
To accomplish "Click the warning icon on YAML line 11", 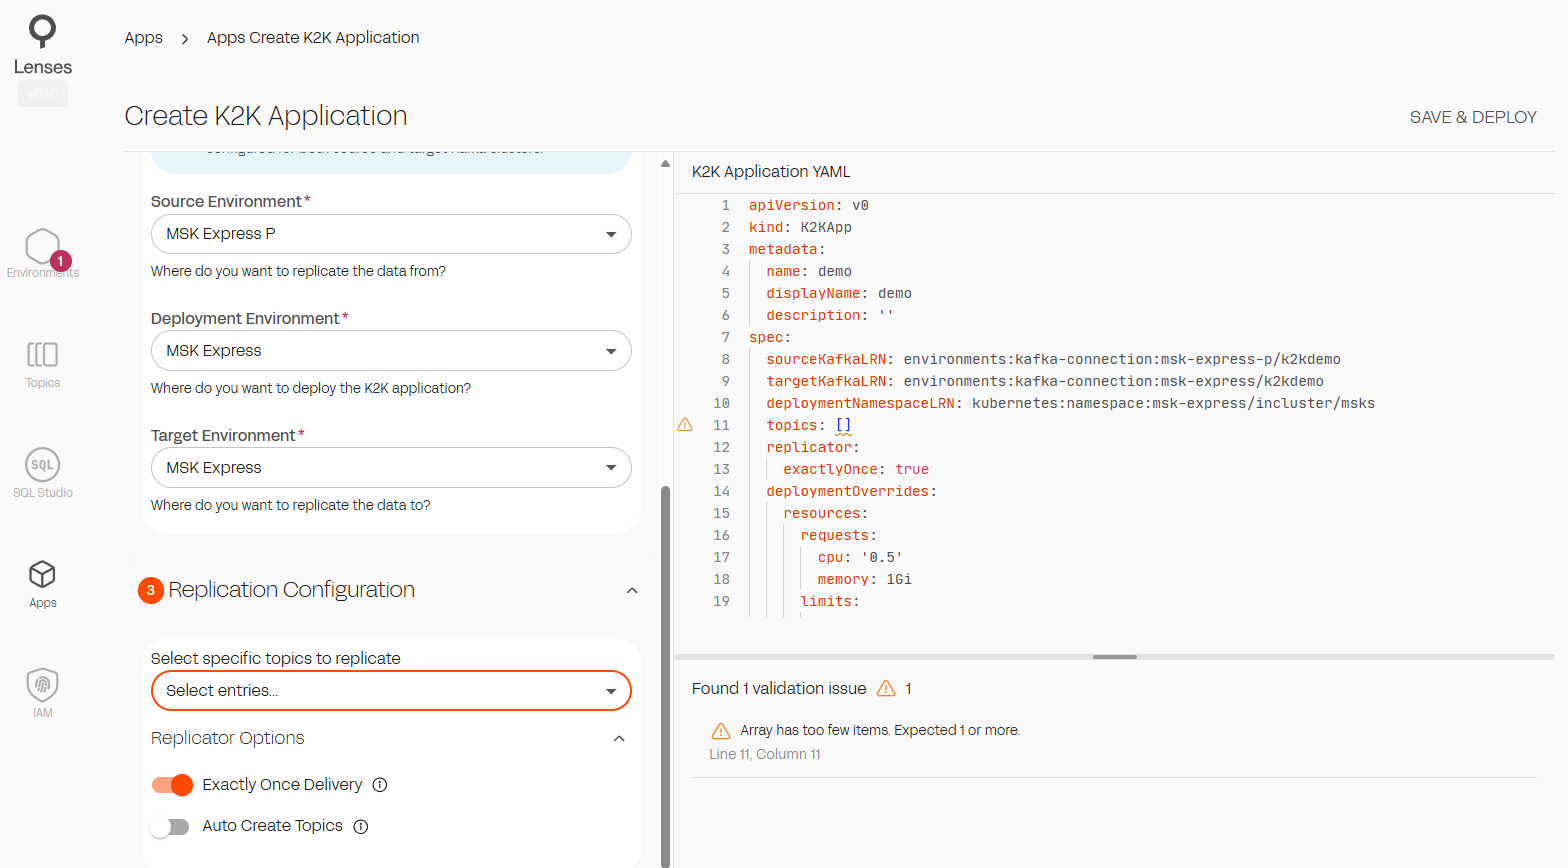I will coord(685,425).
